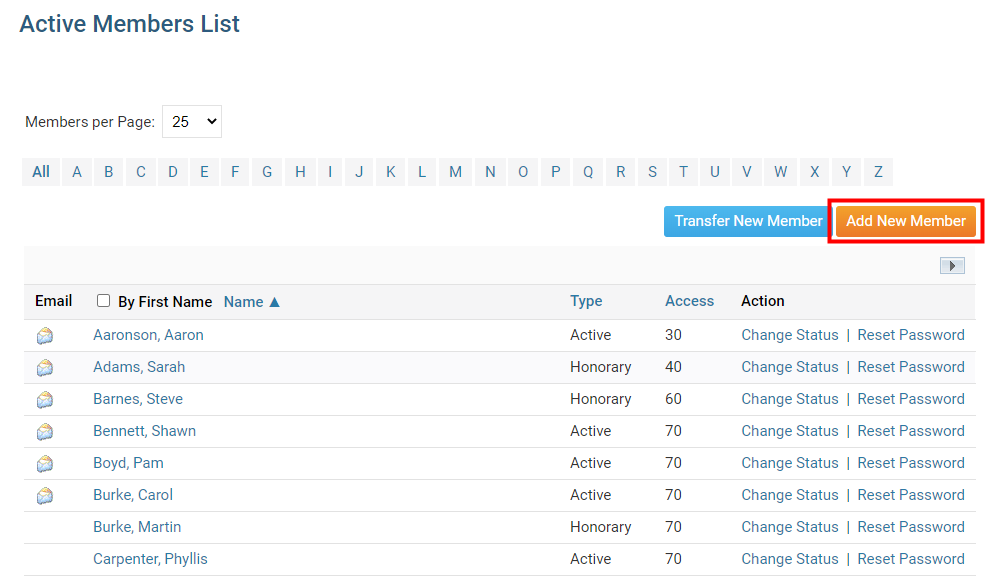Click the email icon for Aaronson, Aaron

click(45, 336)
